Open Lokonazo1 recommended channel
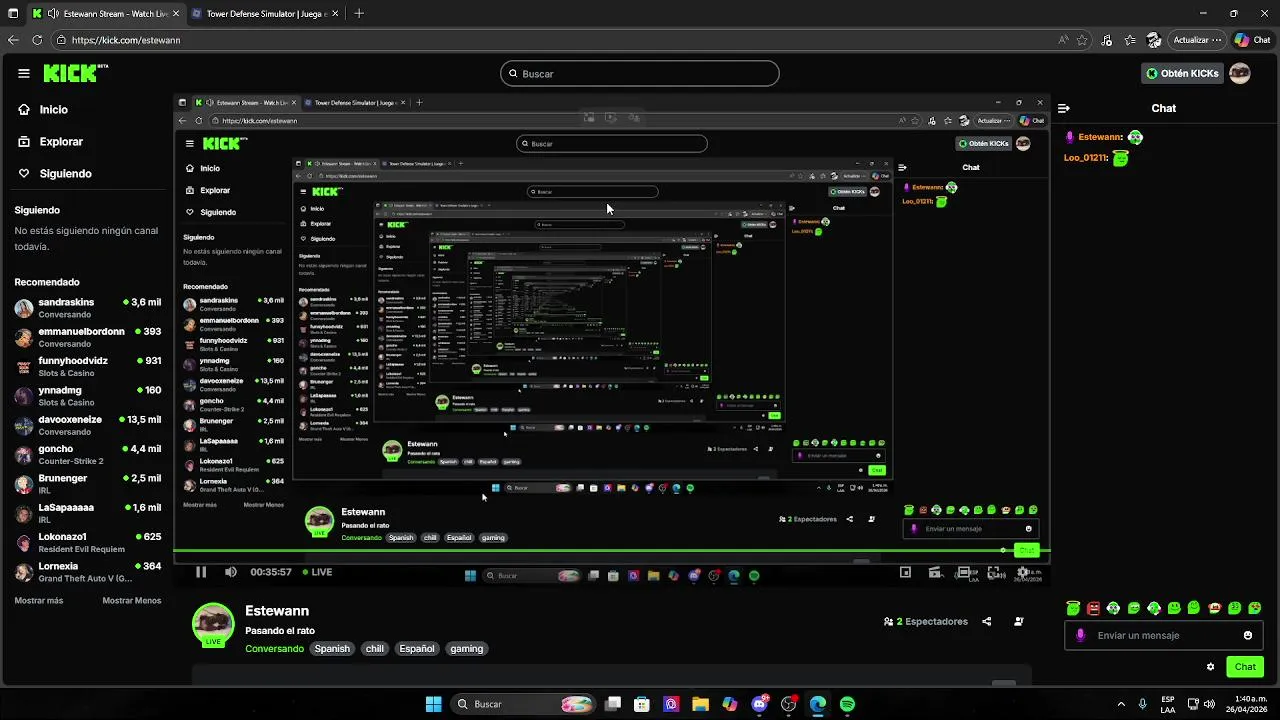The width and height of the screenshot is (1280, 720). 88,543
